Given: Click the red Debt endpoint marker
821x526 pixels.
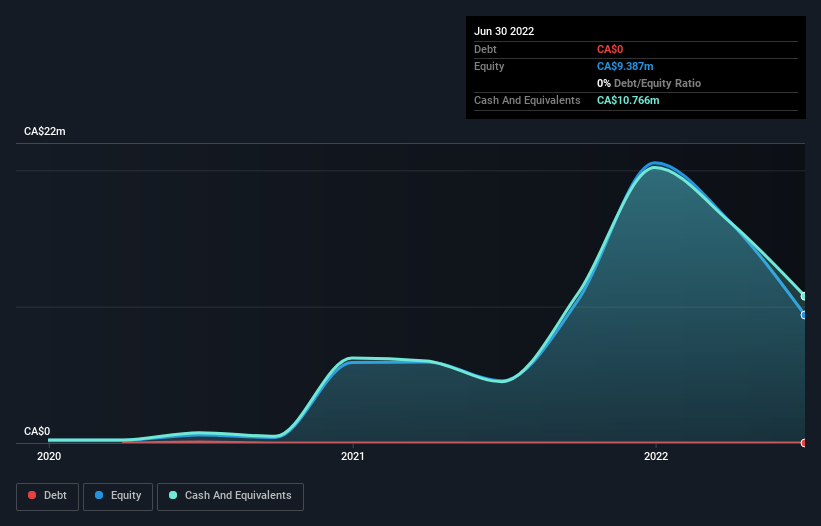Looking at the screenshot, I should click(x=804, y=443).
